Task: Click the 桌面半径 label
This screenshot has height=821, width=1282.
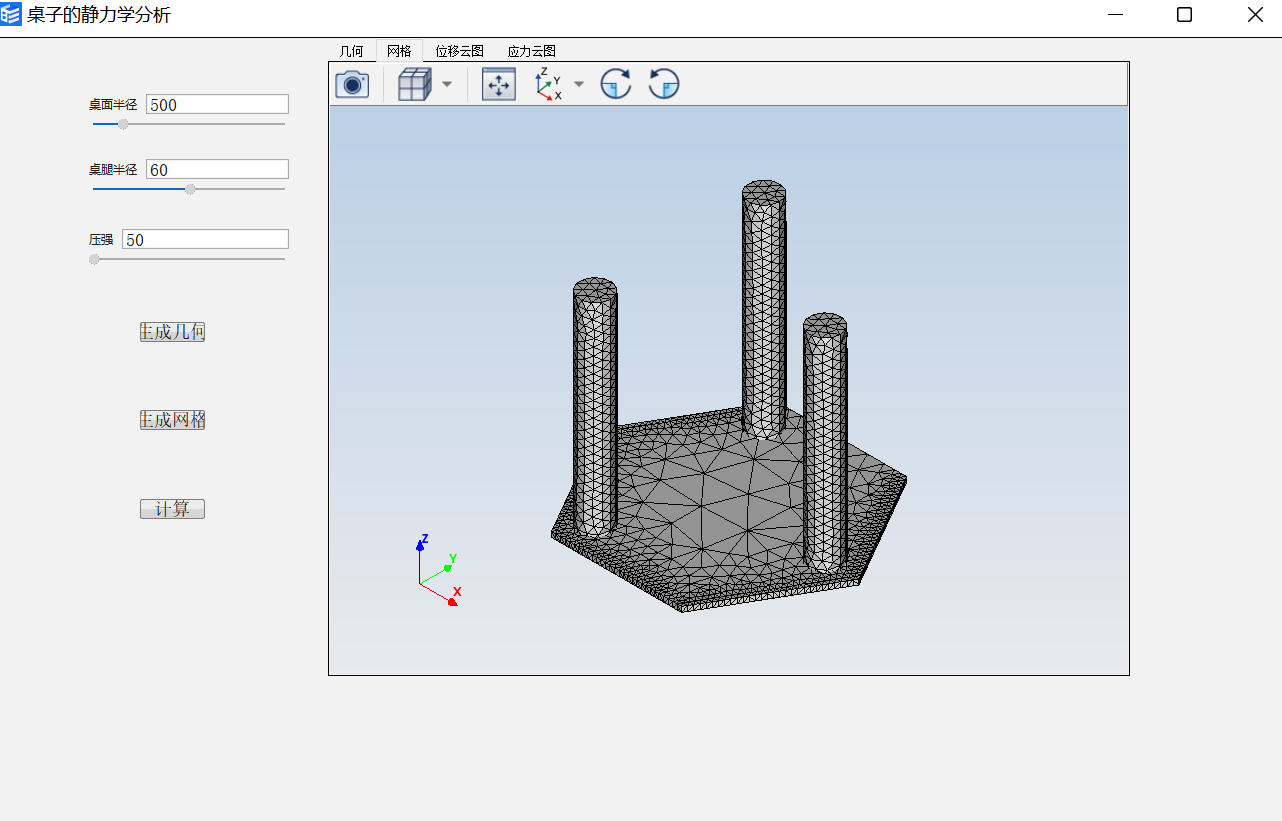Action: [113, 104]
